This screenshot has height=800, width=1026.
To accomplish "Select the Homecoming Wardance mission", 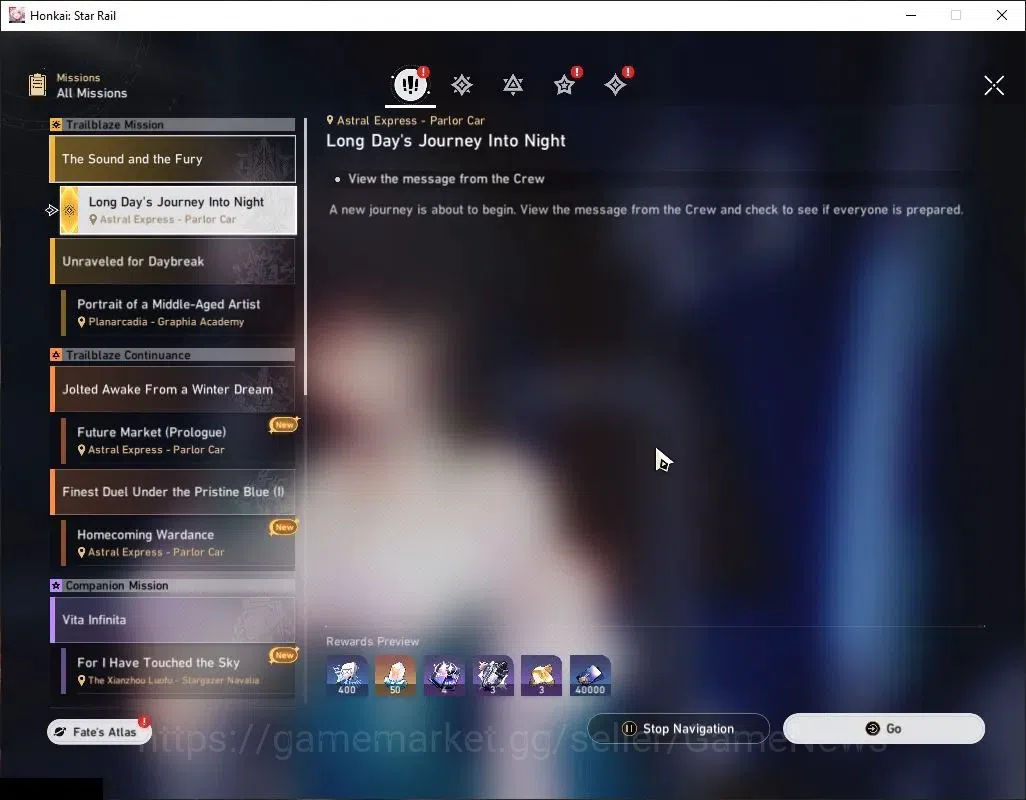I will coord(178,543).
